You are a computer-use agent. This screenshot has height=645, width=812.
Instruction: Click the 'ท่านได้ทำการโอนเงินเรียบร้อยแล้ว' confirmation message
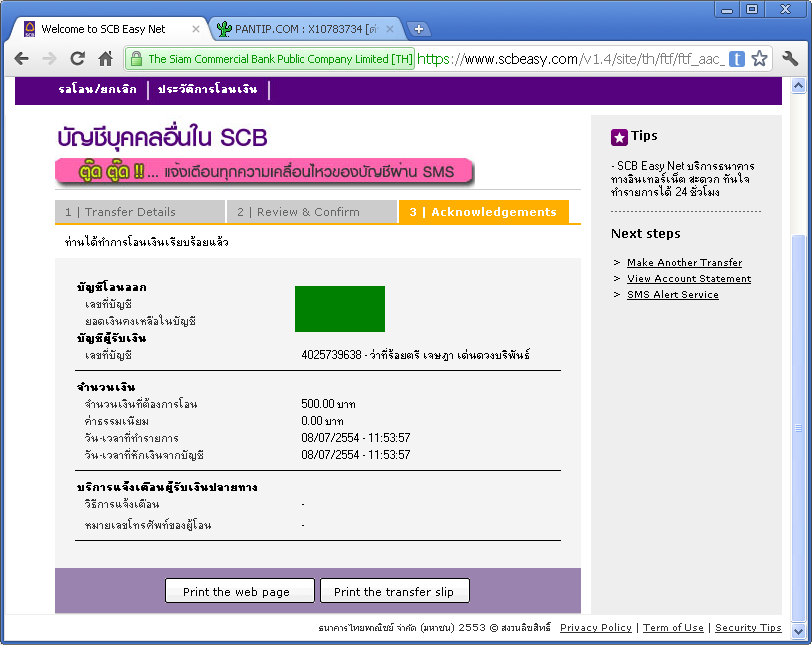click(x=147, y=242)
